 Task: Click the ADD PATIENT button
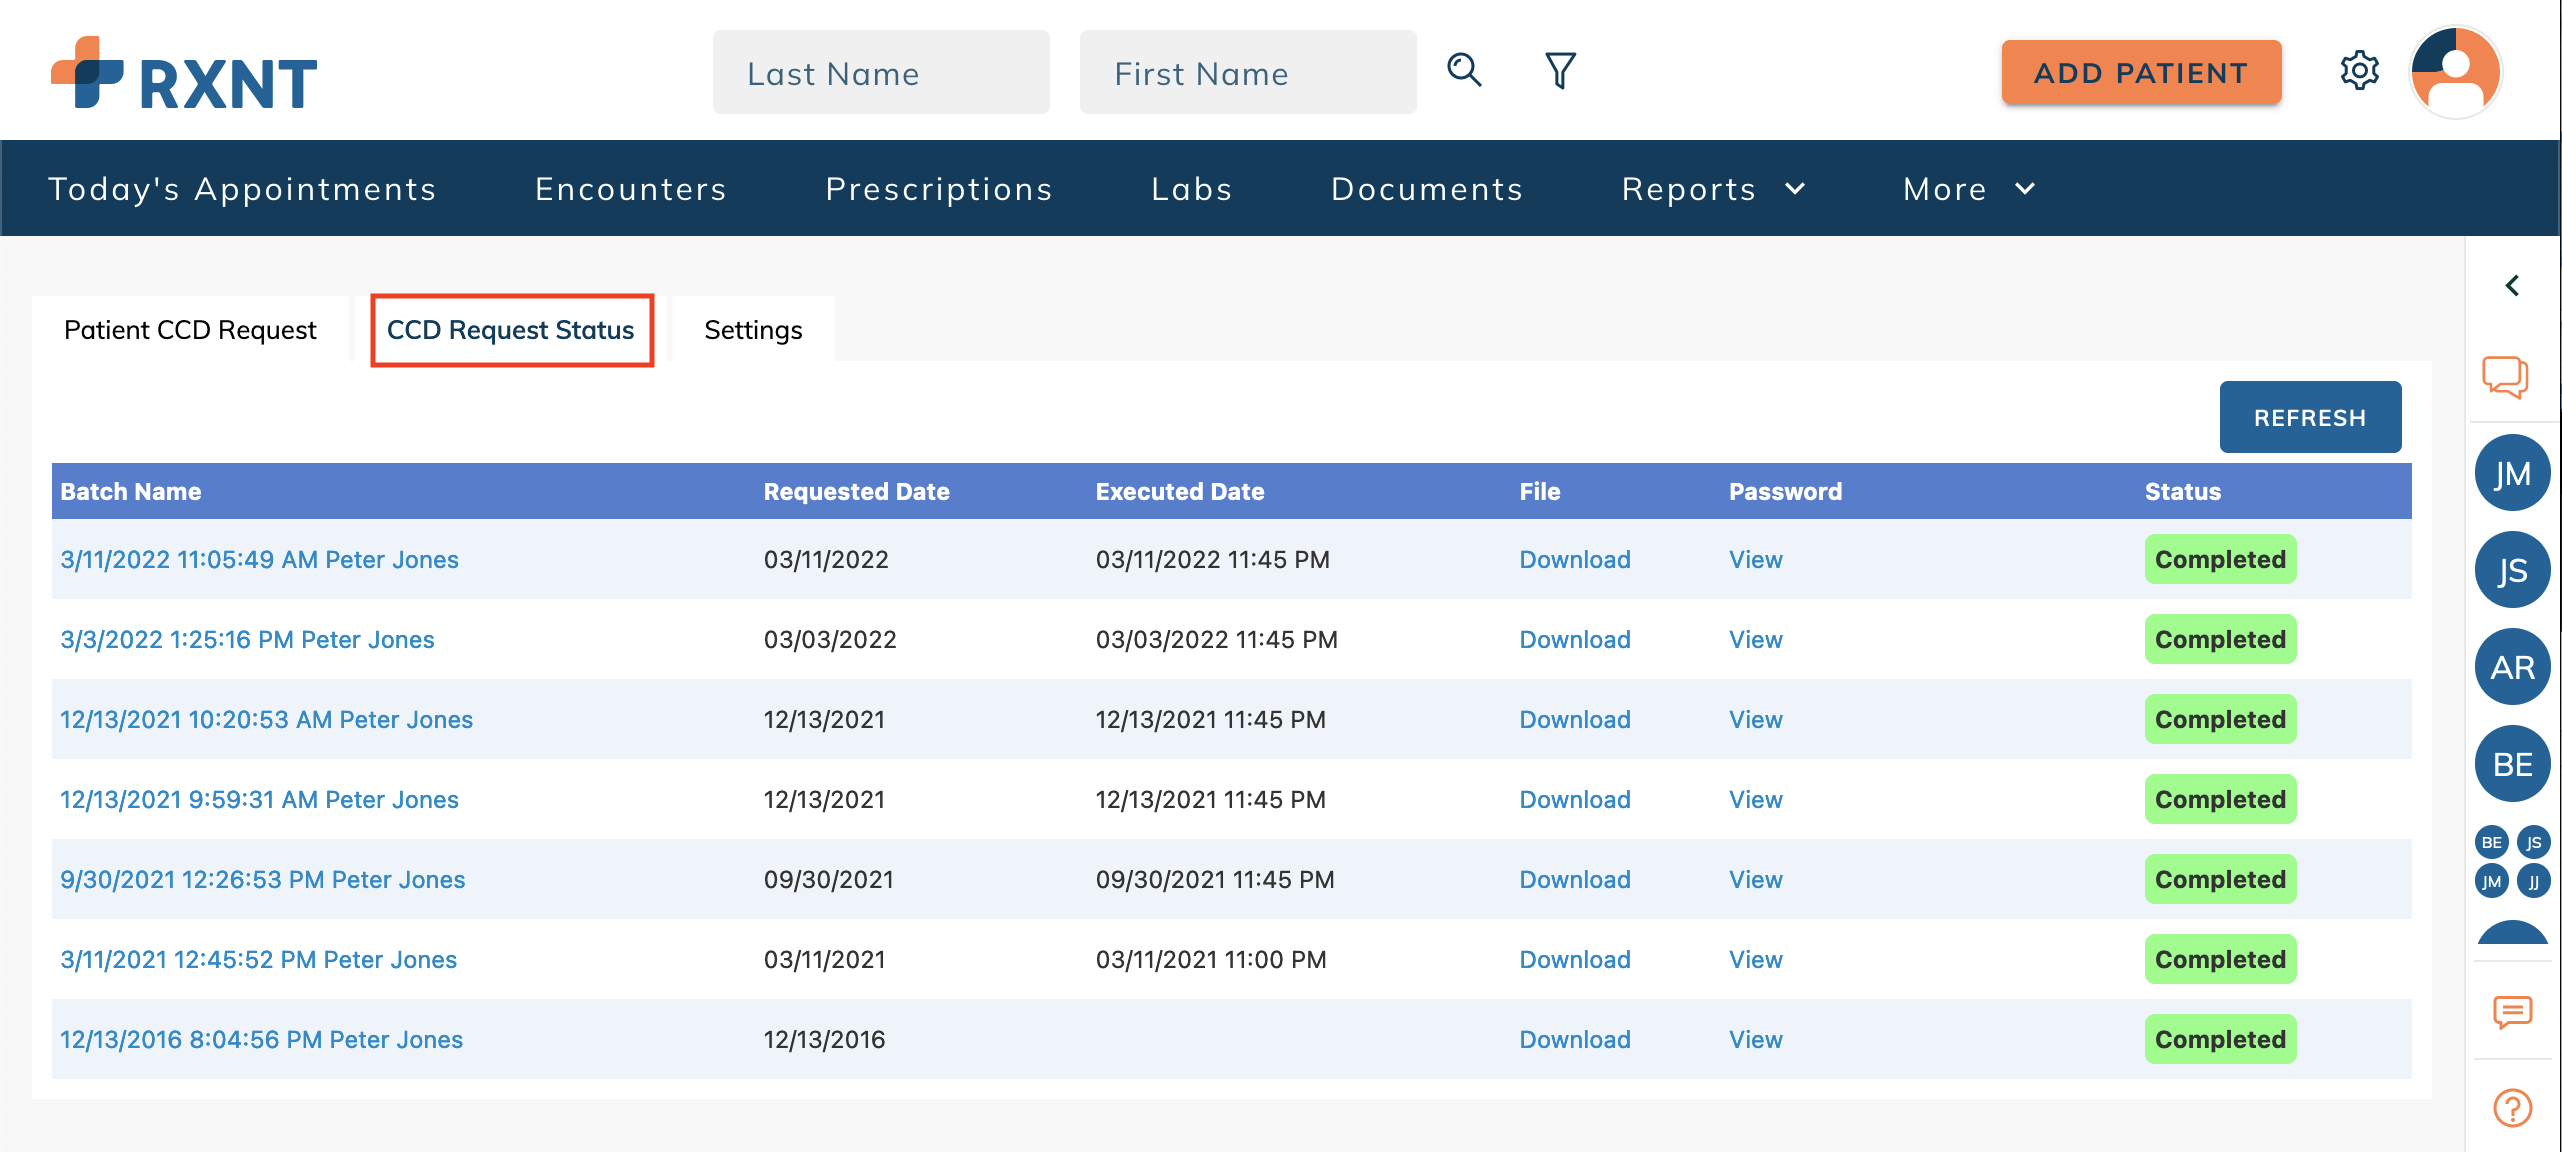tap(2141, 72)
